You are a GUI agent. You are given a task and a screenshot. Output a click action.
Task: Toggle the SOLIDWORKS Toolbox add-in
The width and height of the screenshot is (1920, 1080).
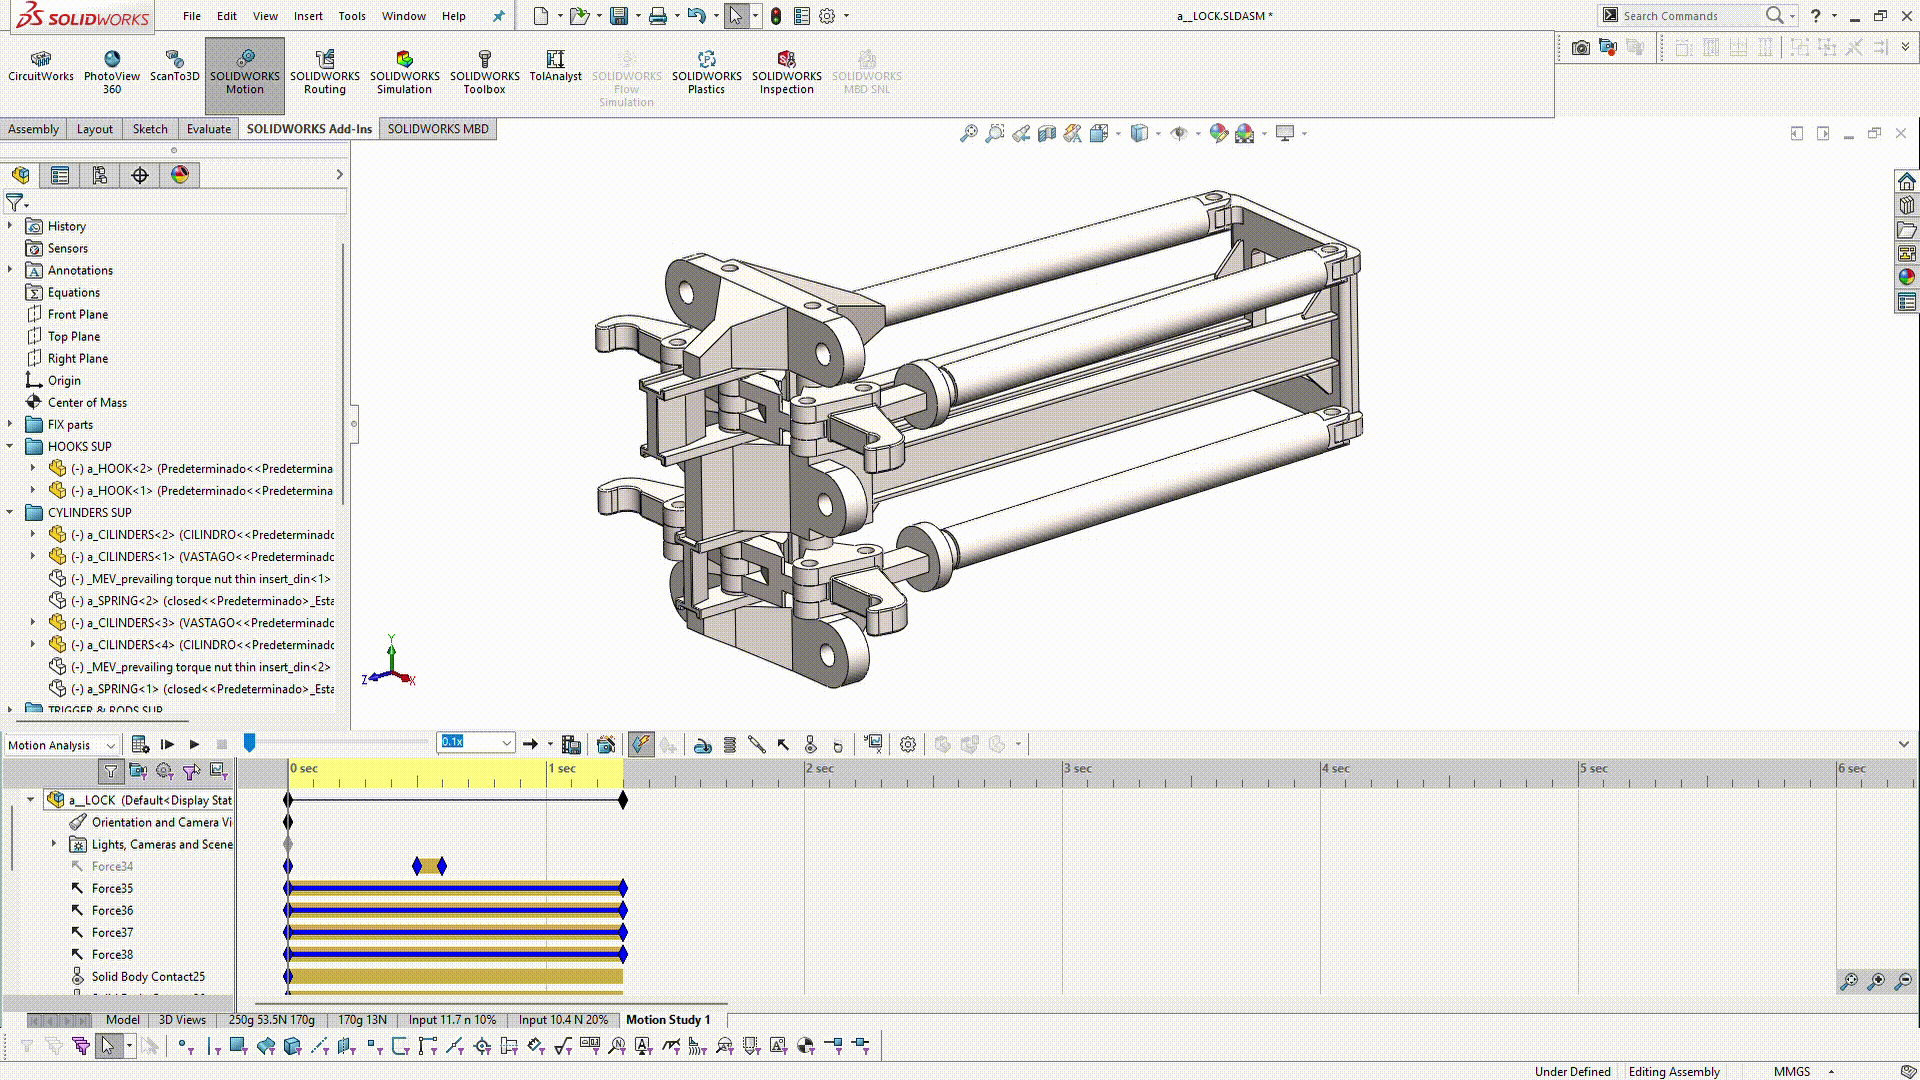tap(485, 73)
